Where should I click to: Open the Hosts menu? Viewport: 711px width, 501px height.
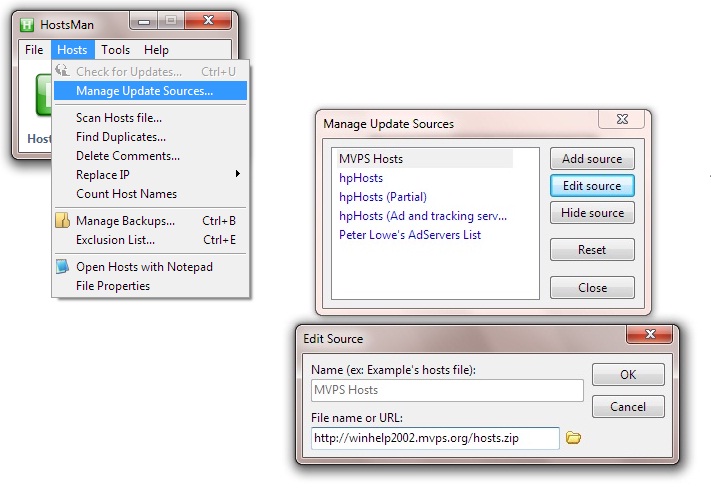73,49
